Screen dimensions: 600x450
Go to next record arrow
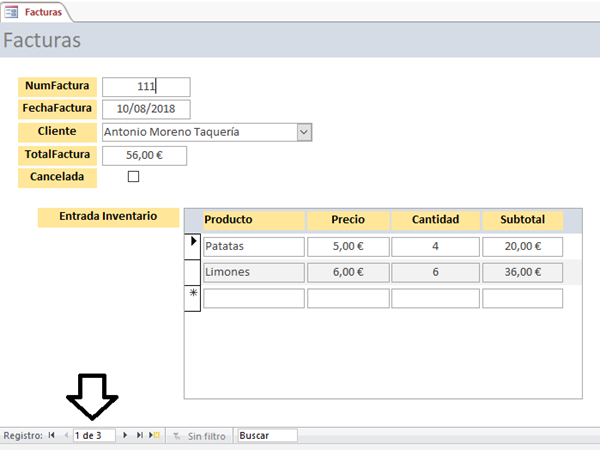point(125,436)
